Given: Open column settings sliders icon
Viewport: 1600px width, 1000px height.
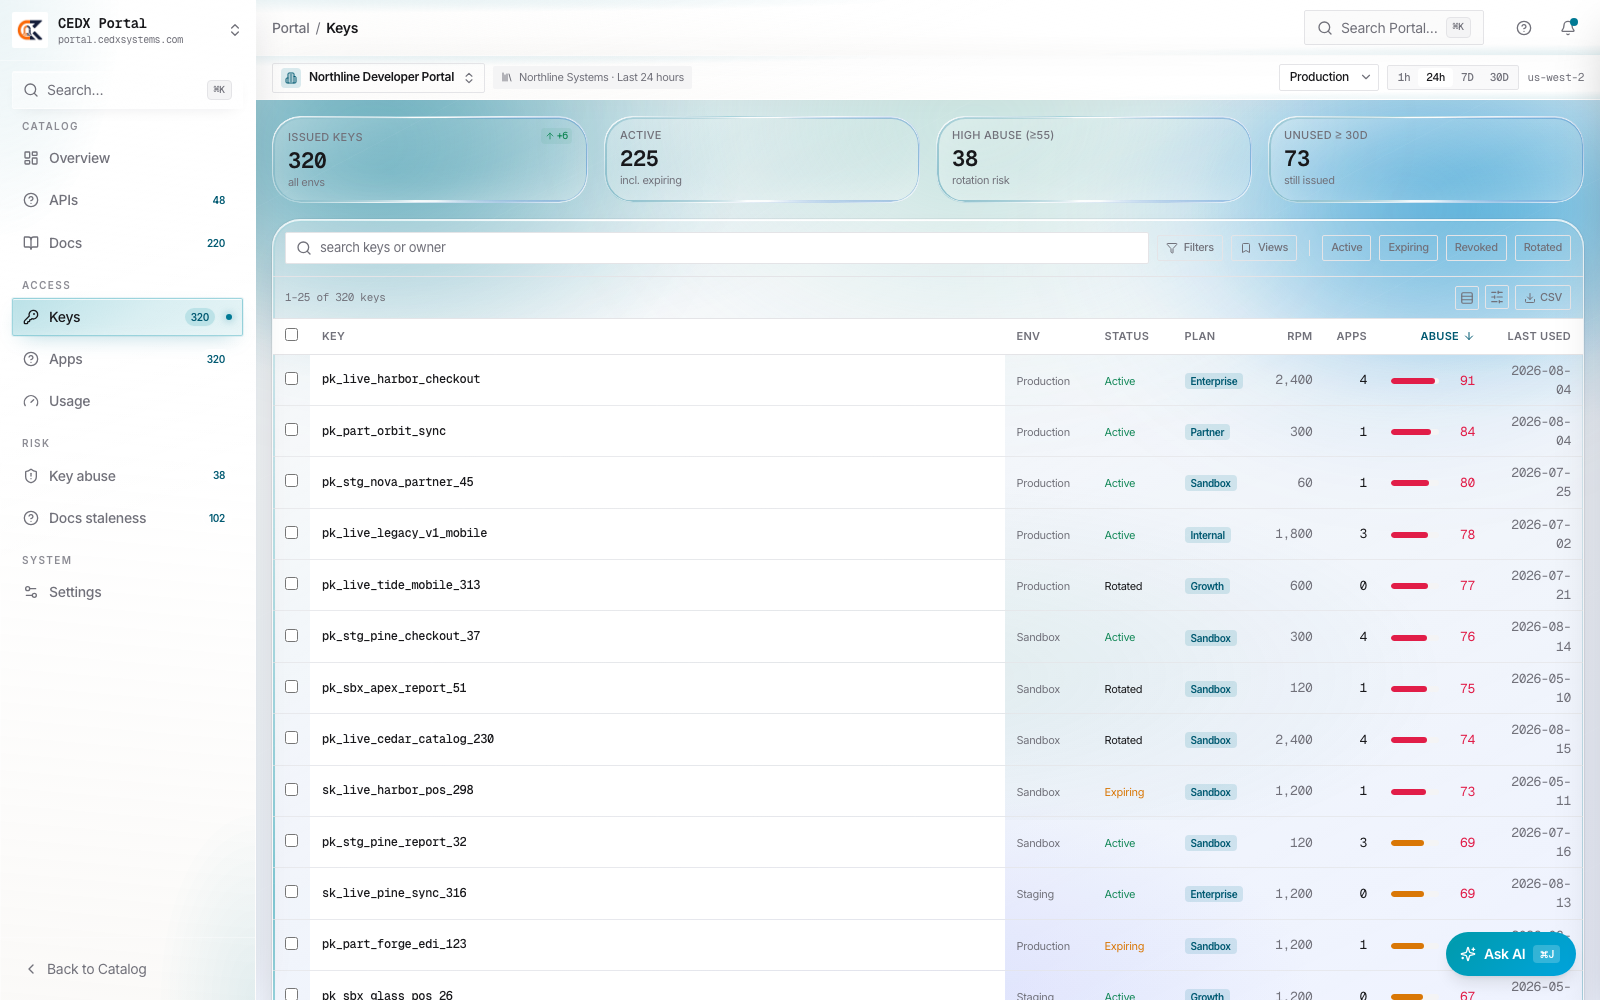Looking at the screenshot, I should click(1497, 297).
